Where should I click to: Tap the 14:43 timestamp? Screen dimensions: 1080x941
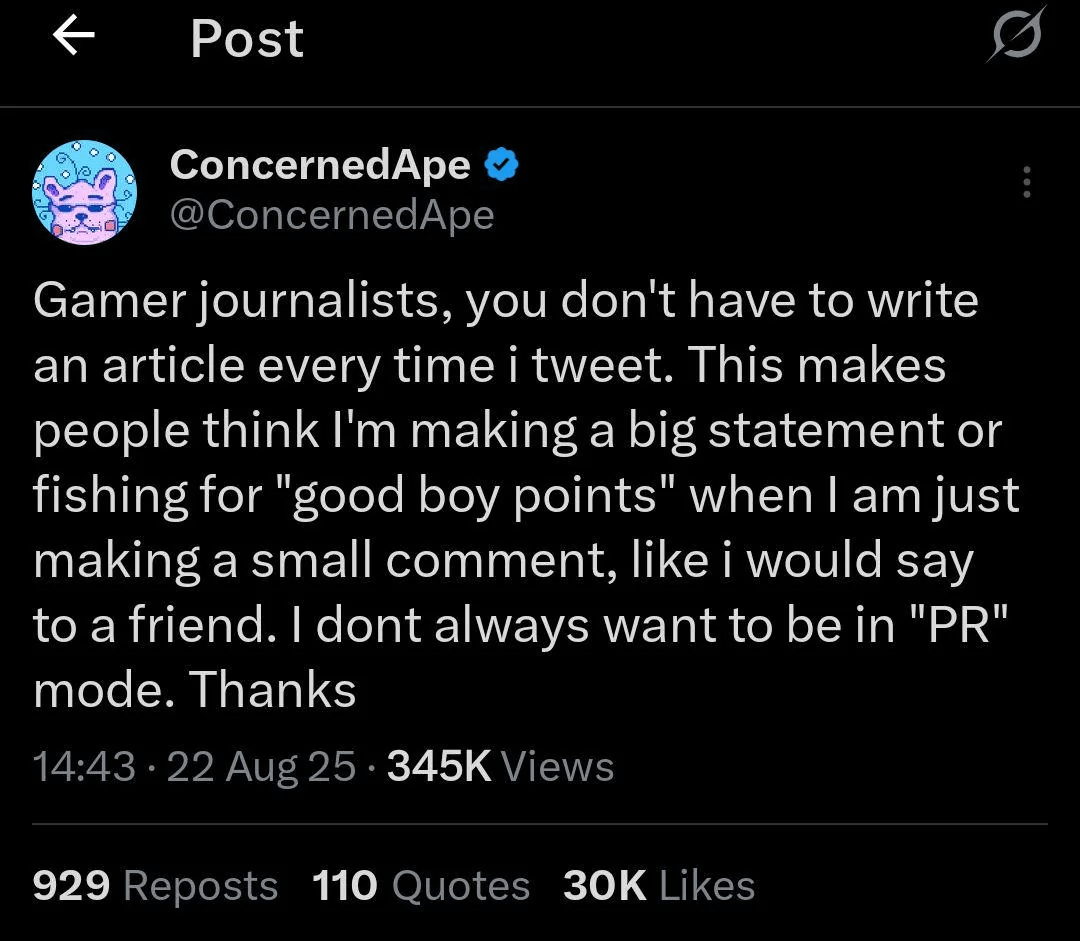(x=84, y=766)
